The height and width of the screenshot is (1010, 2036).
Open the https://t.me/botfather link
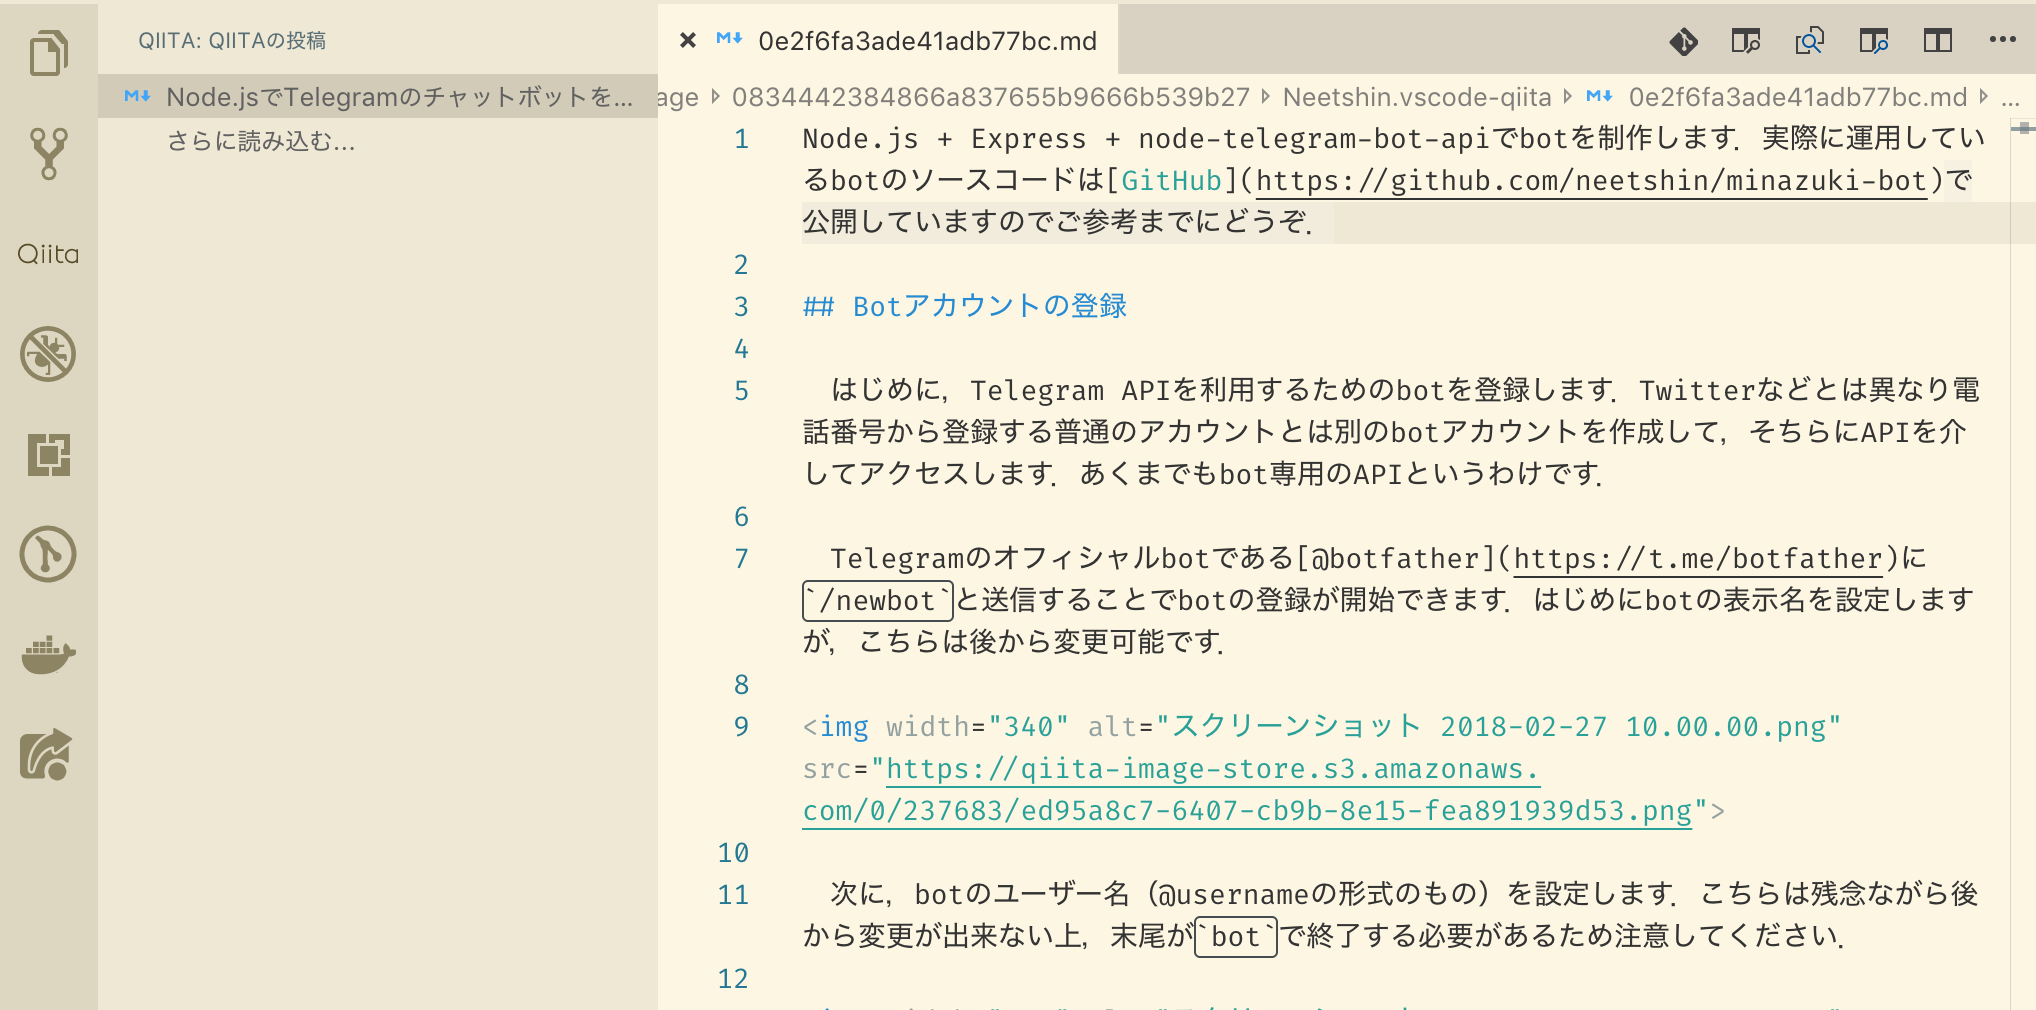point(1698,559)
